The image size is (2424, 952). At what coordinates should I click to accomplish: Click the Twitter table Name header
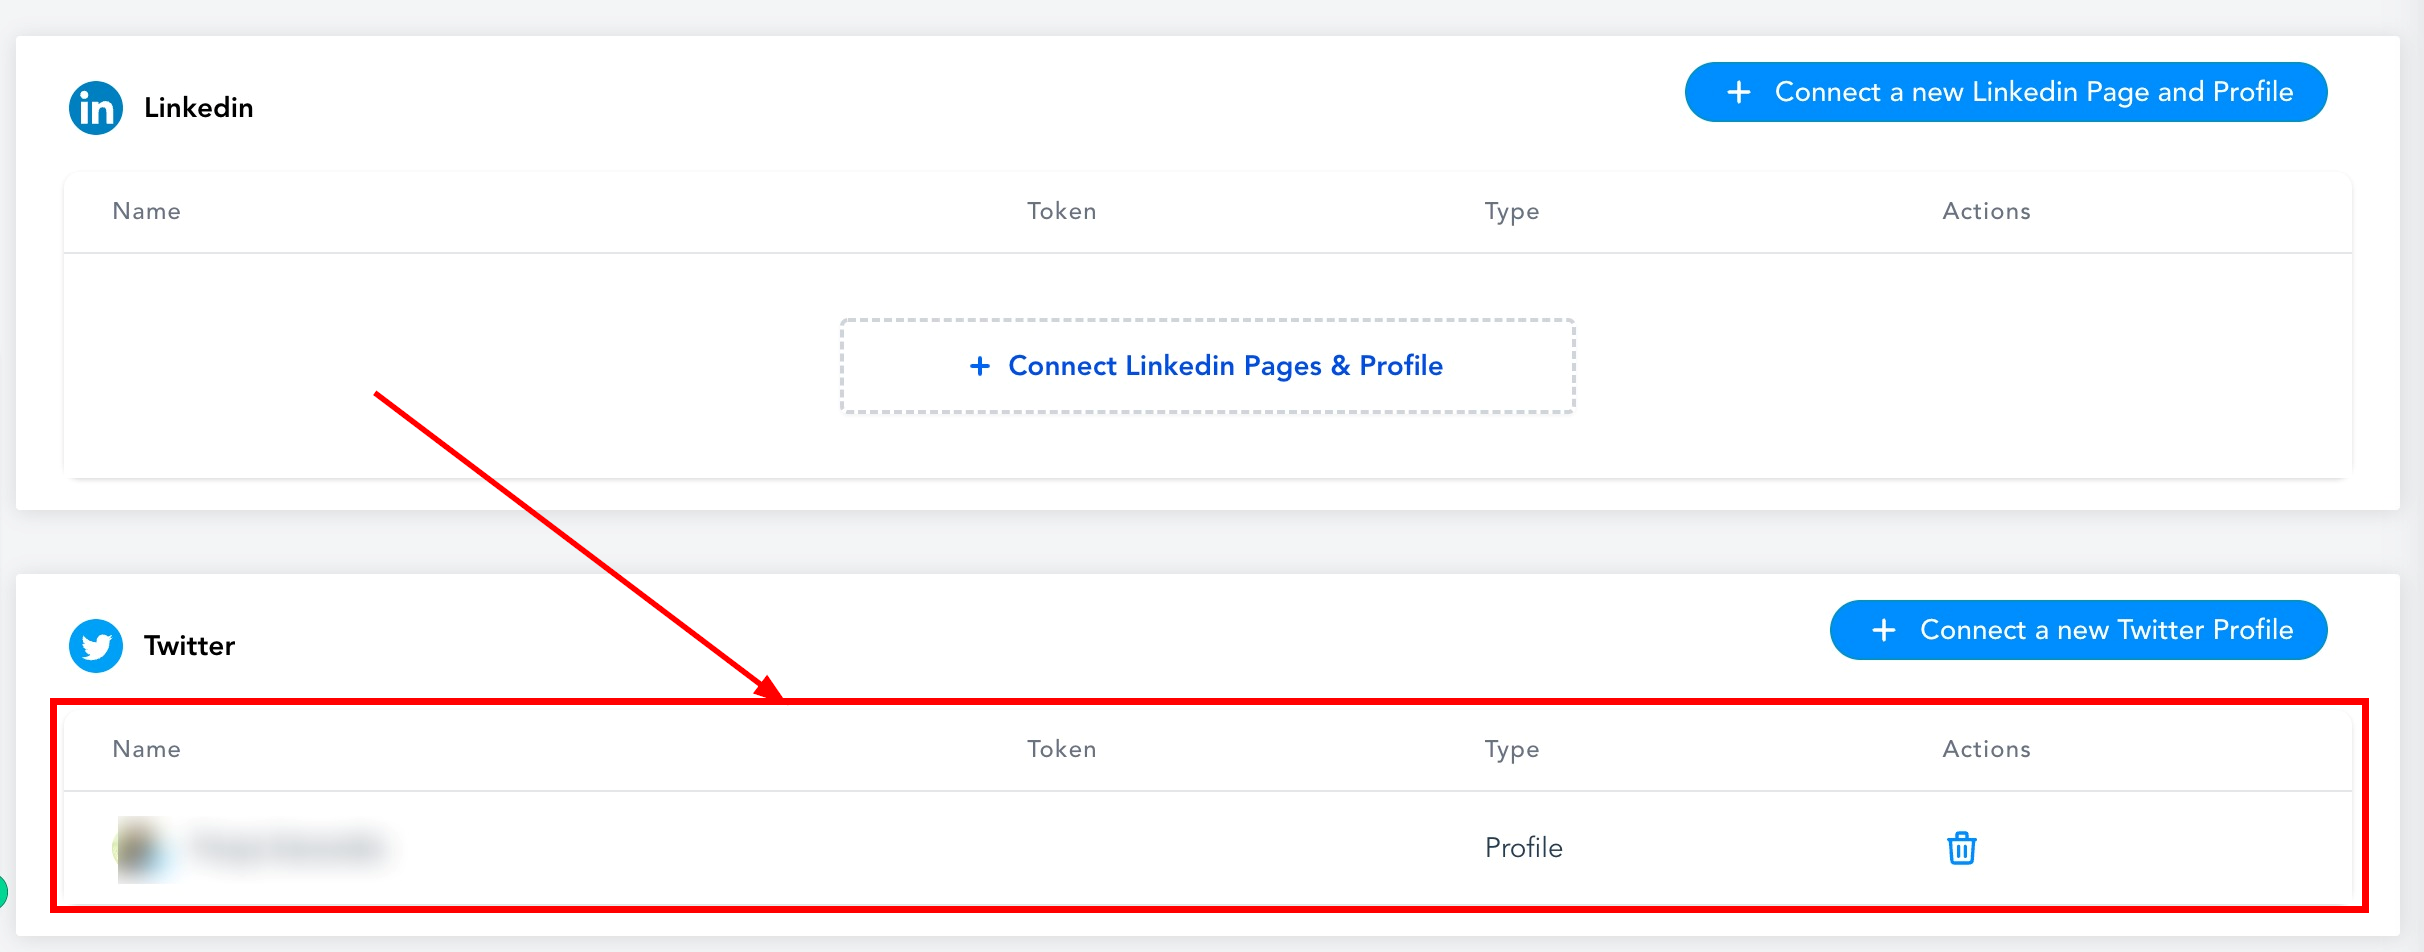pos(147,749)
